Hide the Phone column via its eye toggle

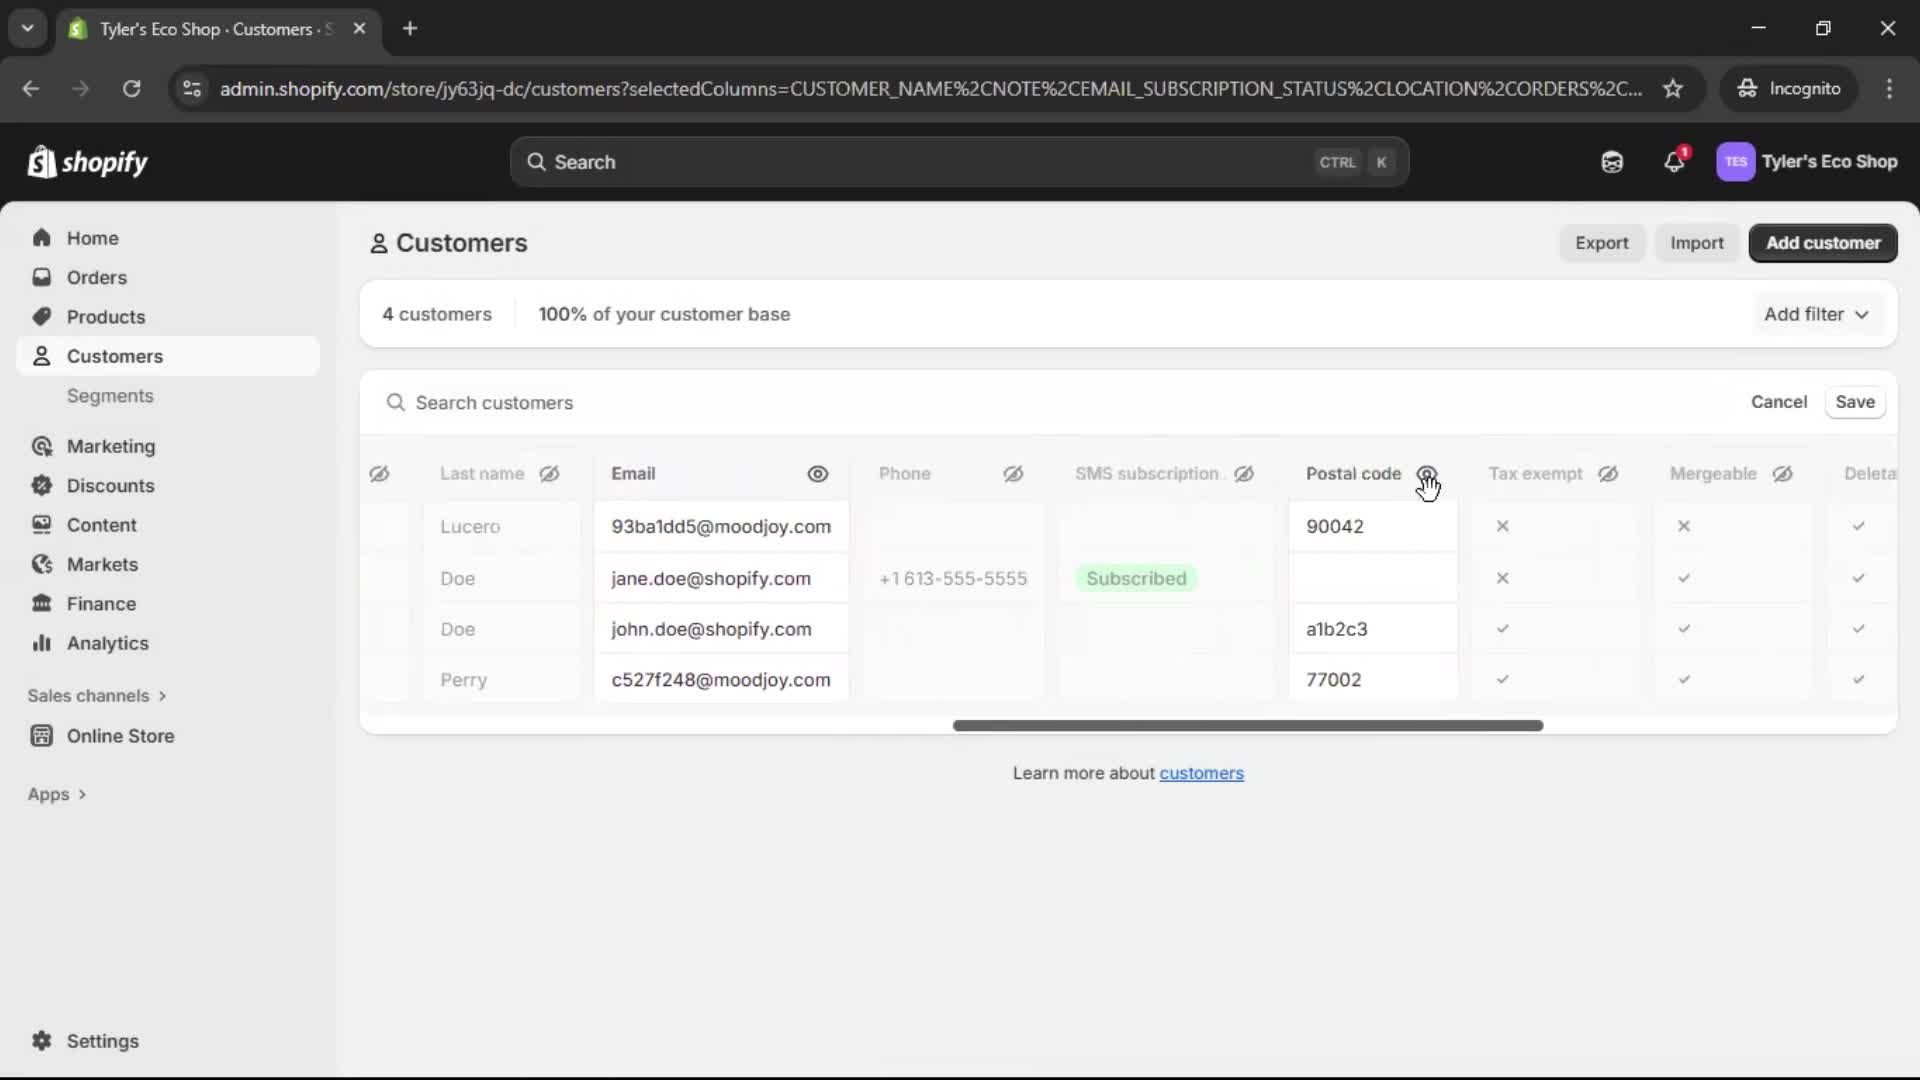1013,473
